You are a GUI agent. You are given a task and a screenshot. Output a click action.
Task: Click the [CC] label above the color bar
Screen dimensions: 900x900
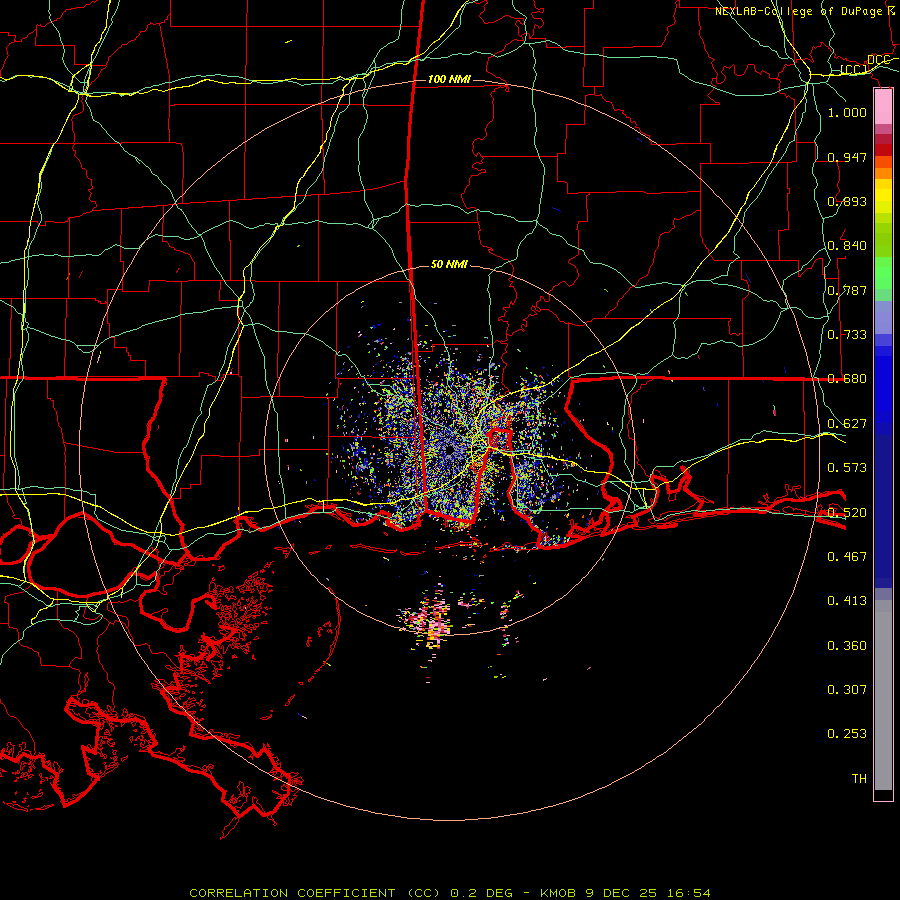point(853,69)
